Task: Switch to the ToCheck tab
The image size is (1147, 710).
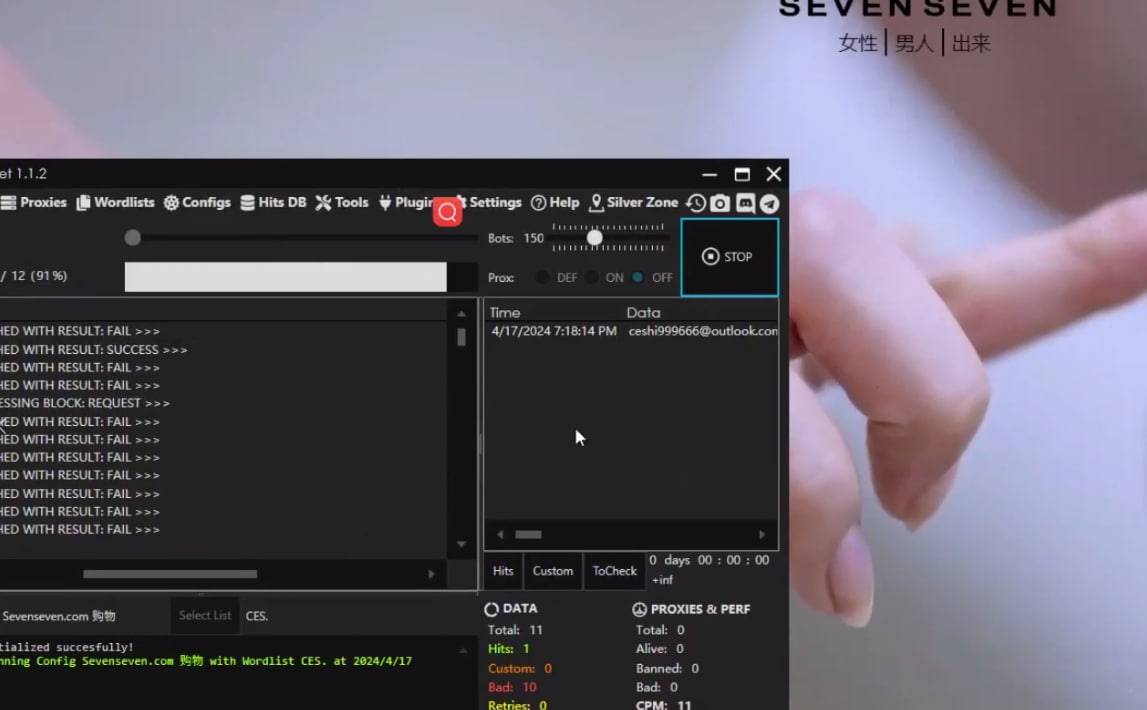Action: [614, 571]
